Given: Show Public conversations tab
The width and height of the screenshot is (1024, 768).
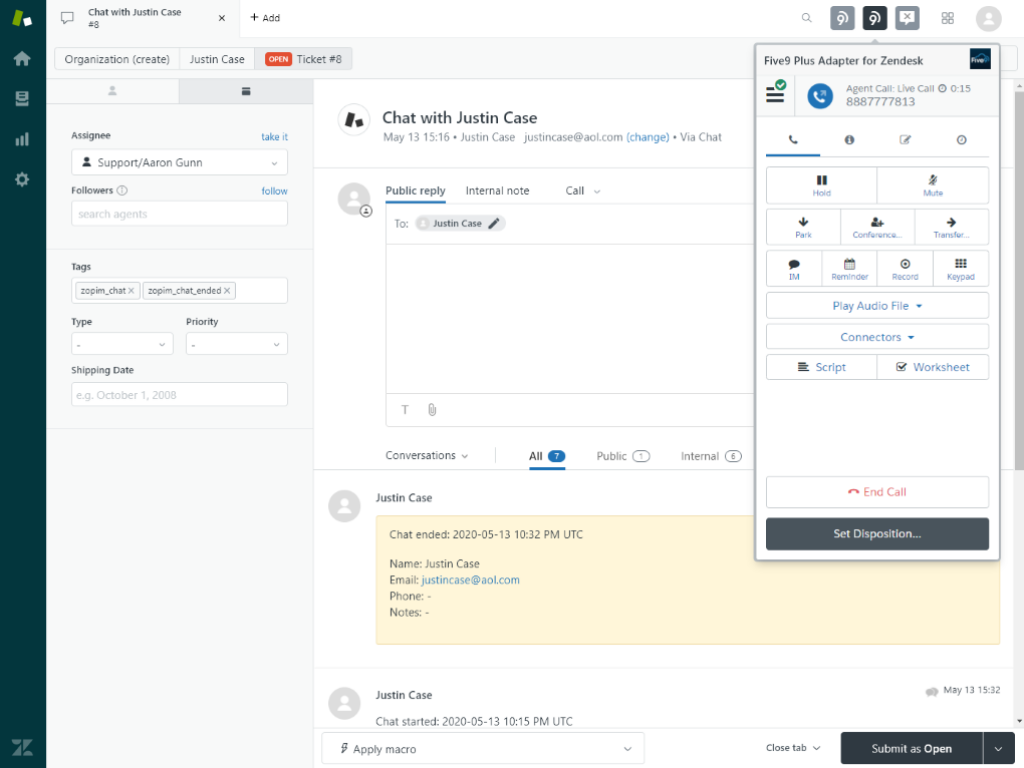Looking at the screenshot, I should [x=622, y=456].
